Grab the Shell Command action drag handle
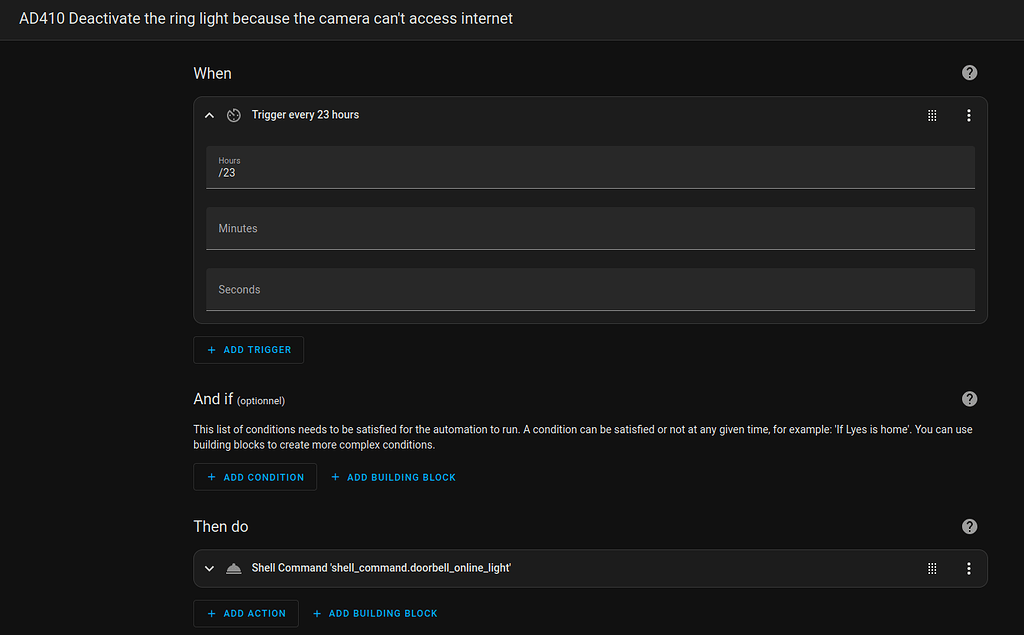The width and height of the screenshot is (1024, 635). 932,568
